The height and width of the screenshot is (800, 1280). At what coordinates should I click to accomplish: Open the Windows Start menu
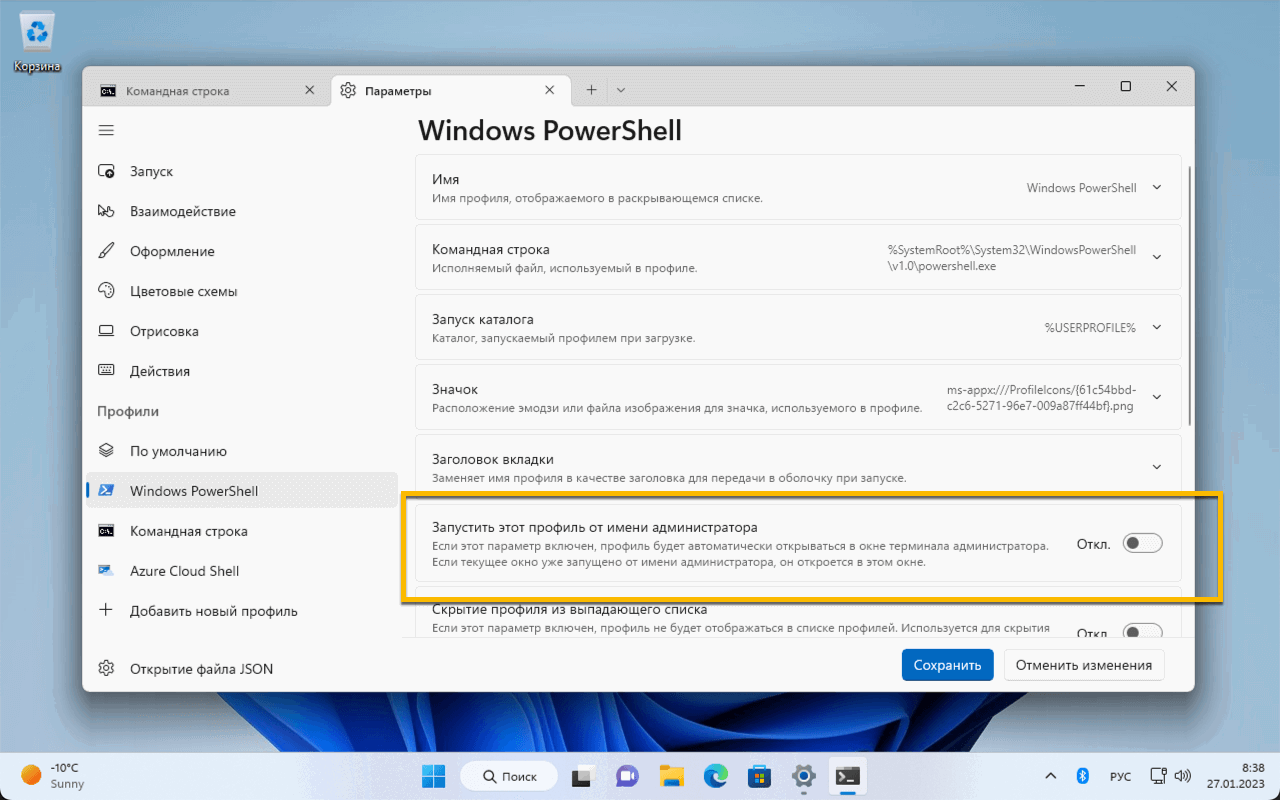[433, 776]
